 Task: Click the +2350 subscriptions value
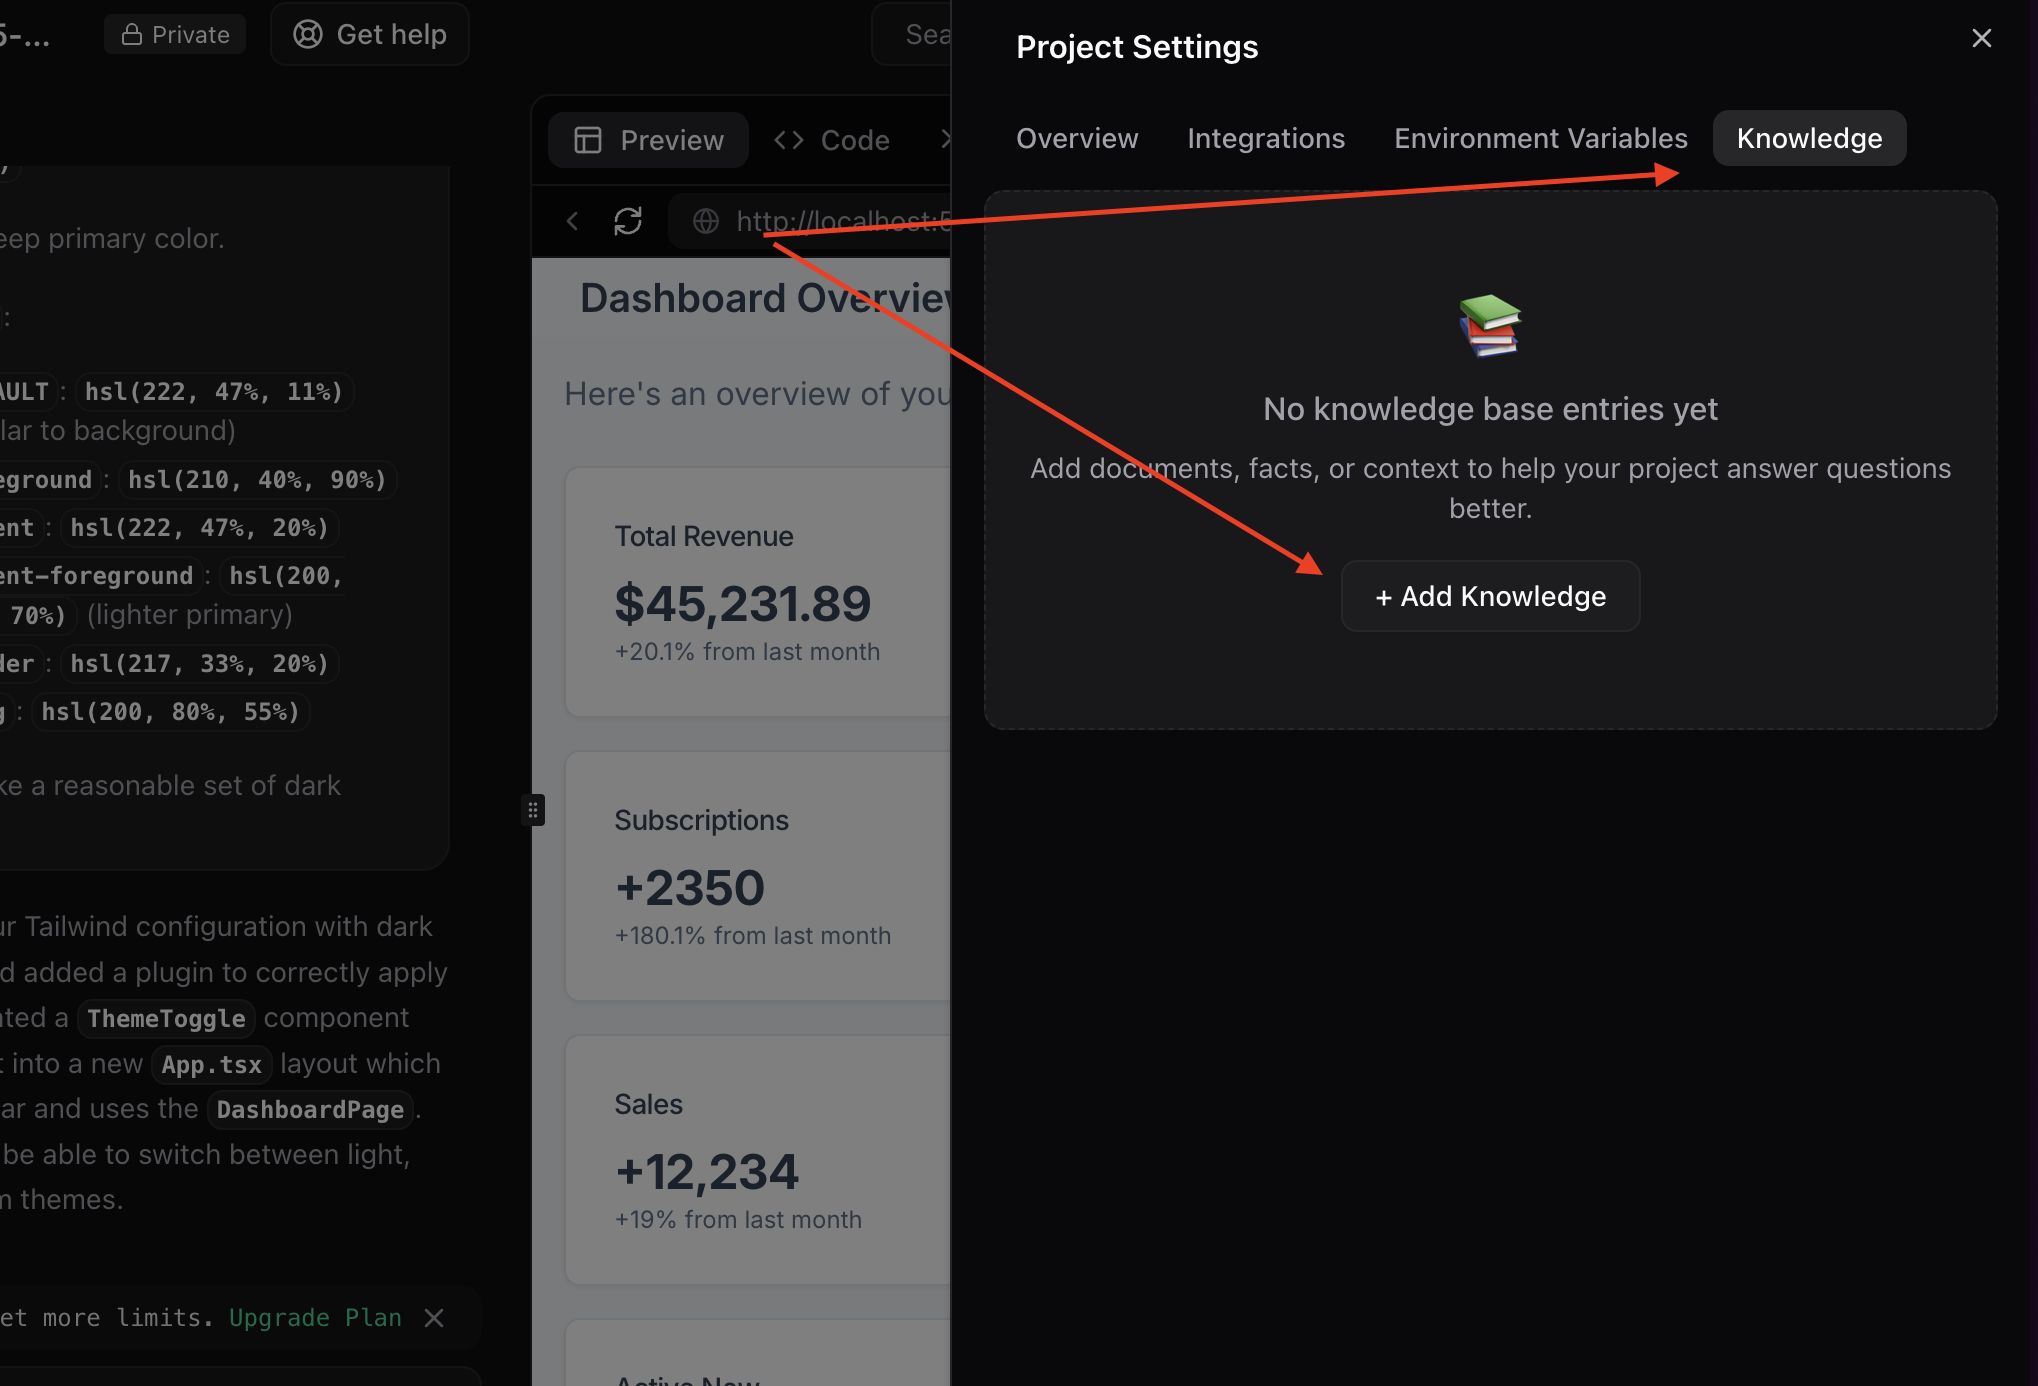coord(690,888)
